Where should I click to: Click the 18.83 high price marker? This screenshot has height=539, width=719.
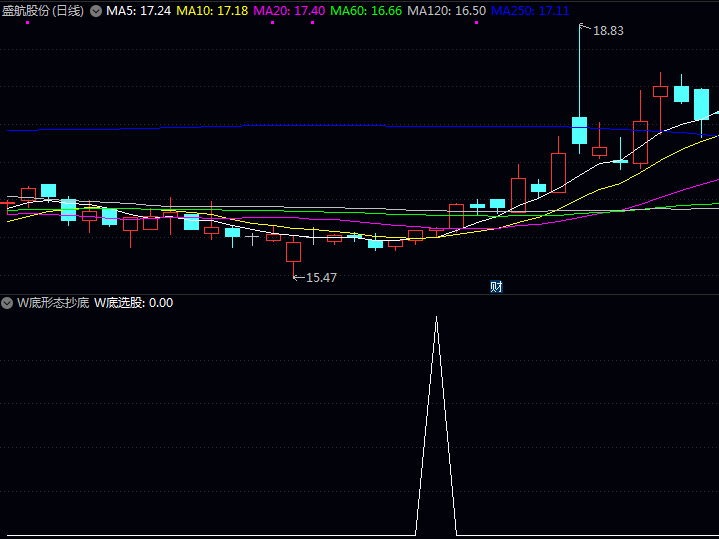click(607, 31)
